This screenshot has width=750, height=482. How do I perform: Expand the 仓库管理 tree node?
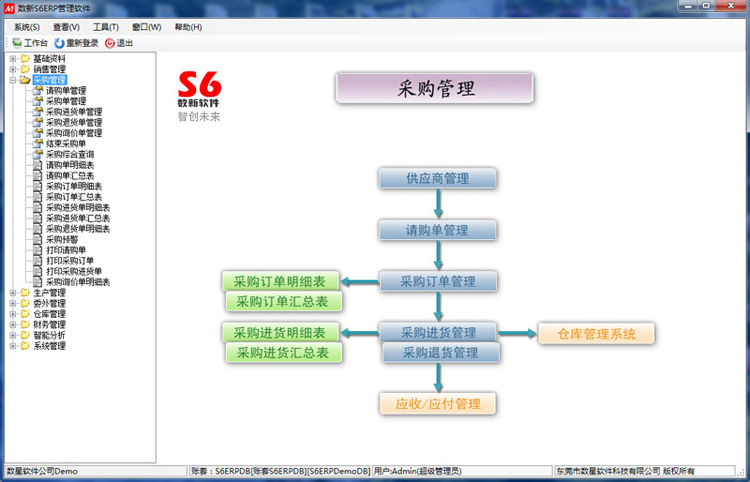(13, 314)
